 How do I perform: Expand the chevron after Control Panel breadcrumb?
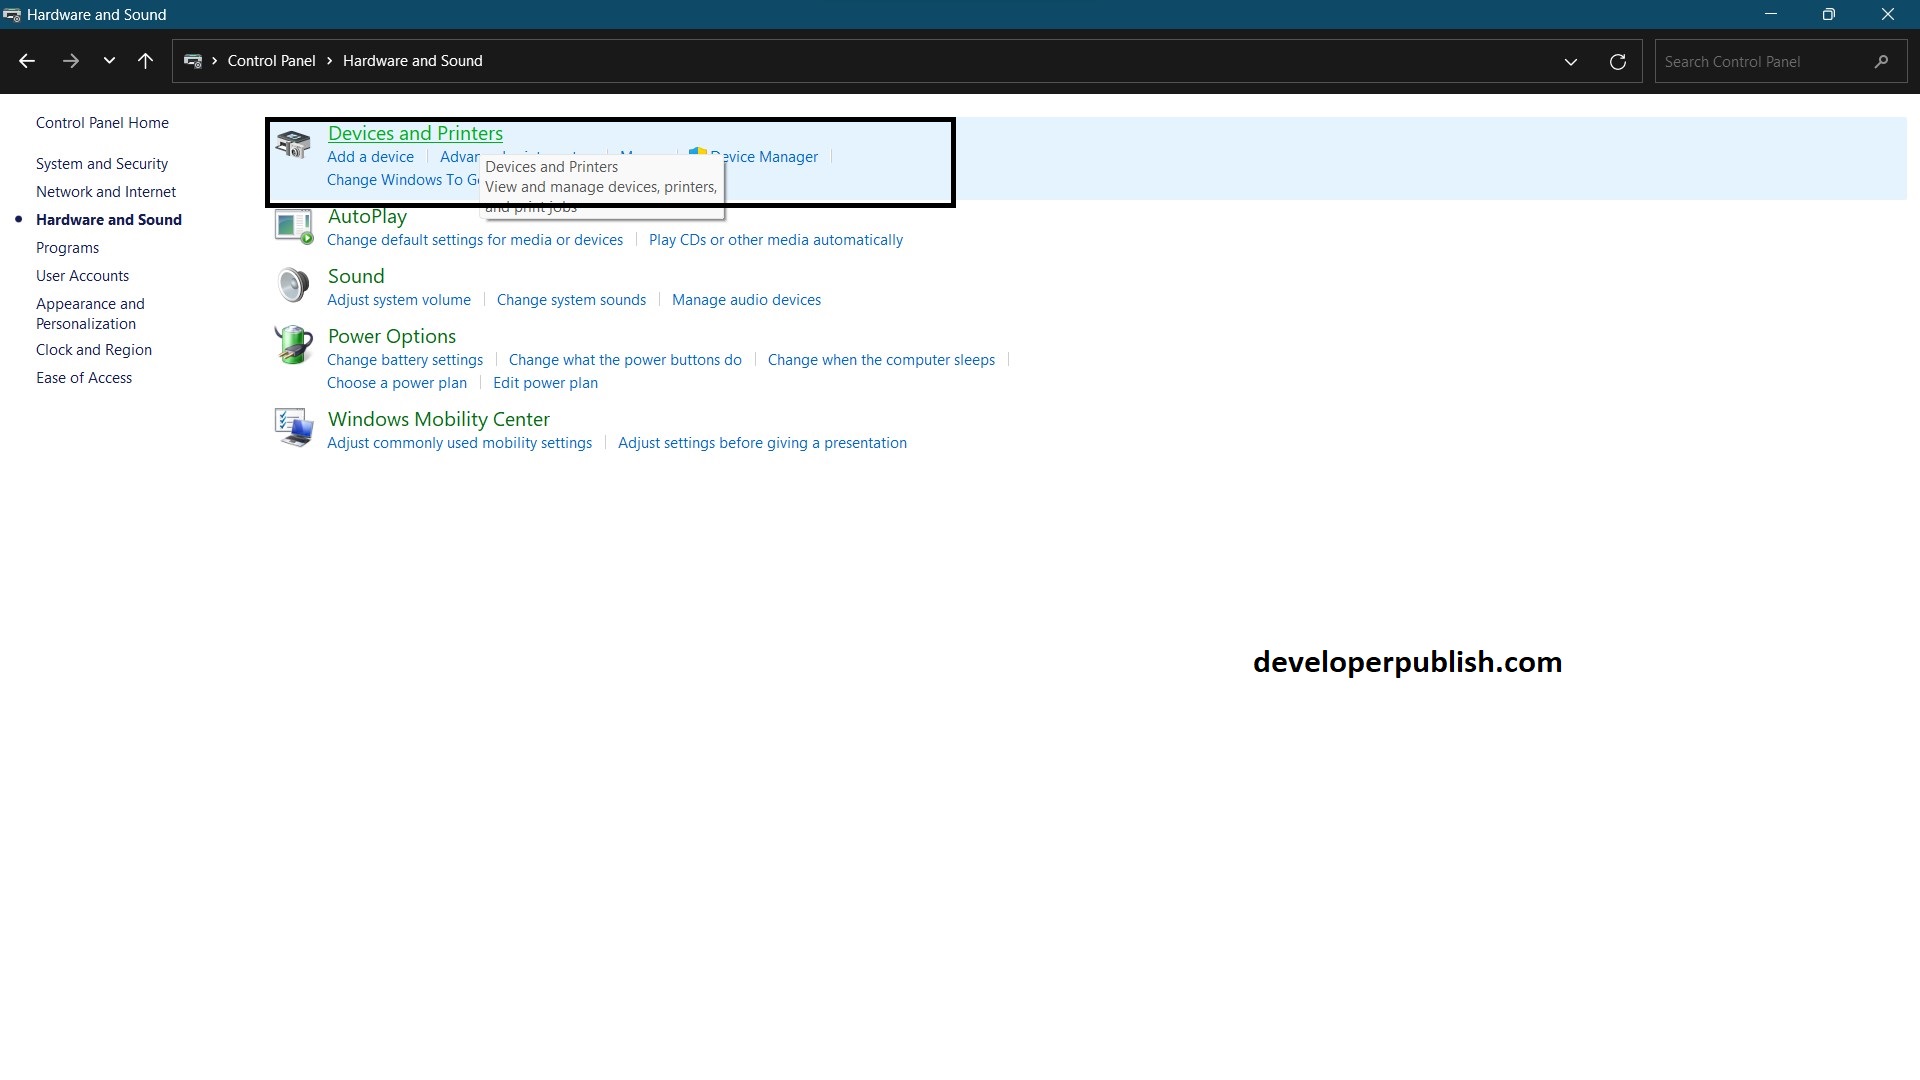[329, 61]
